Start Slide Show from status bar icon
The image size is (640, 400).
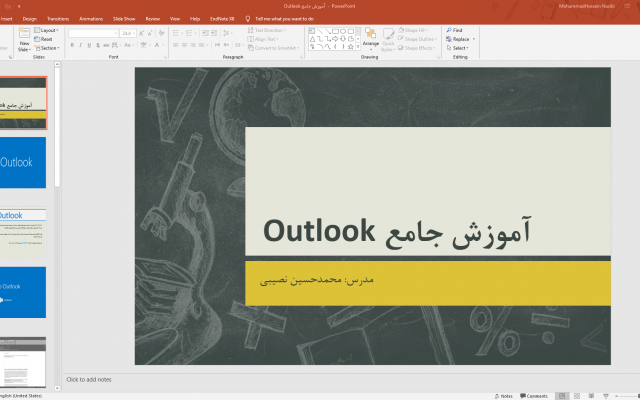606,396
